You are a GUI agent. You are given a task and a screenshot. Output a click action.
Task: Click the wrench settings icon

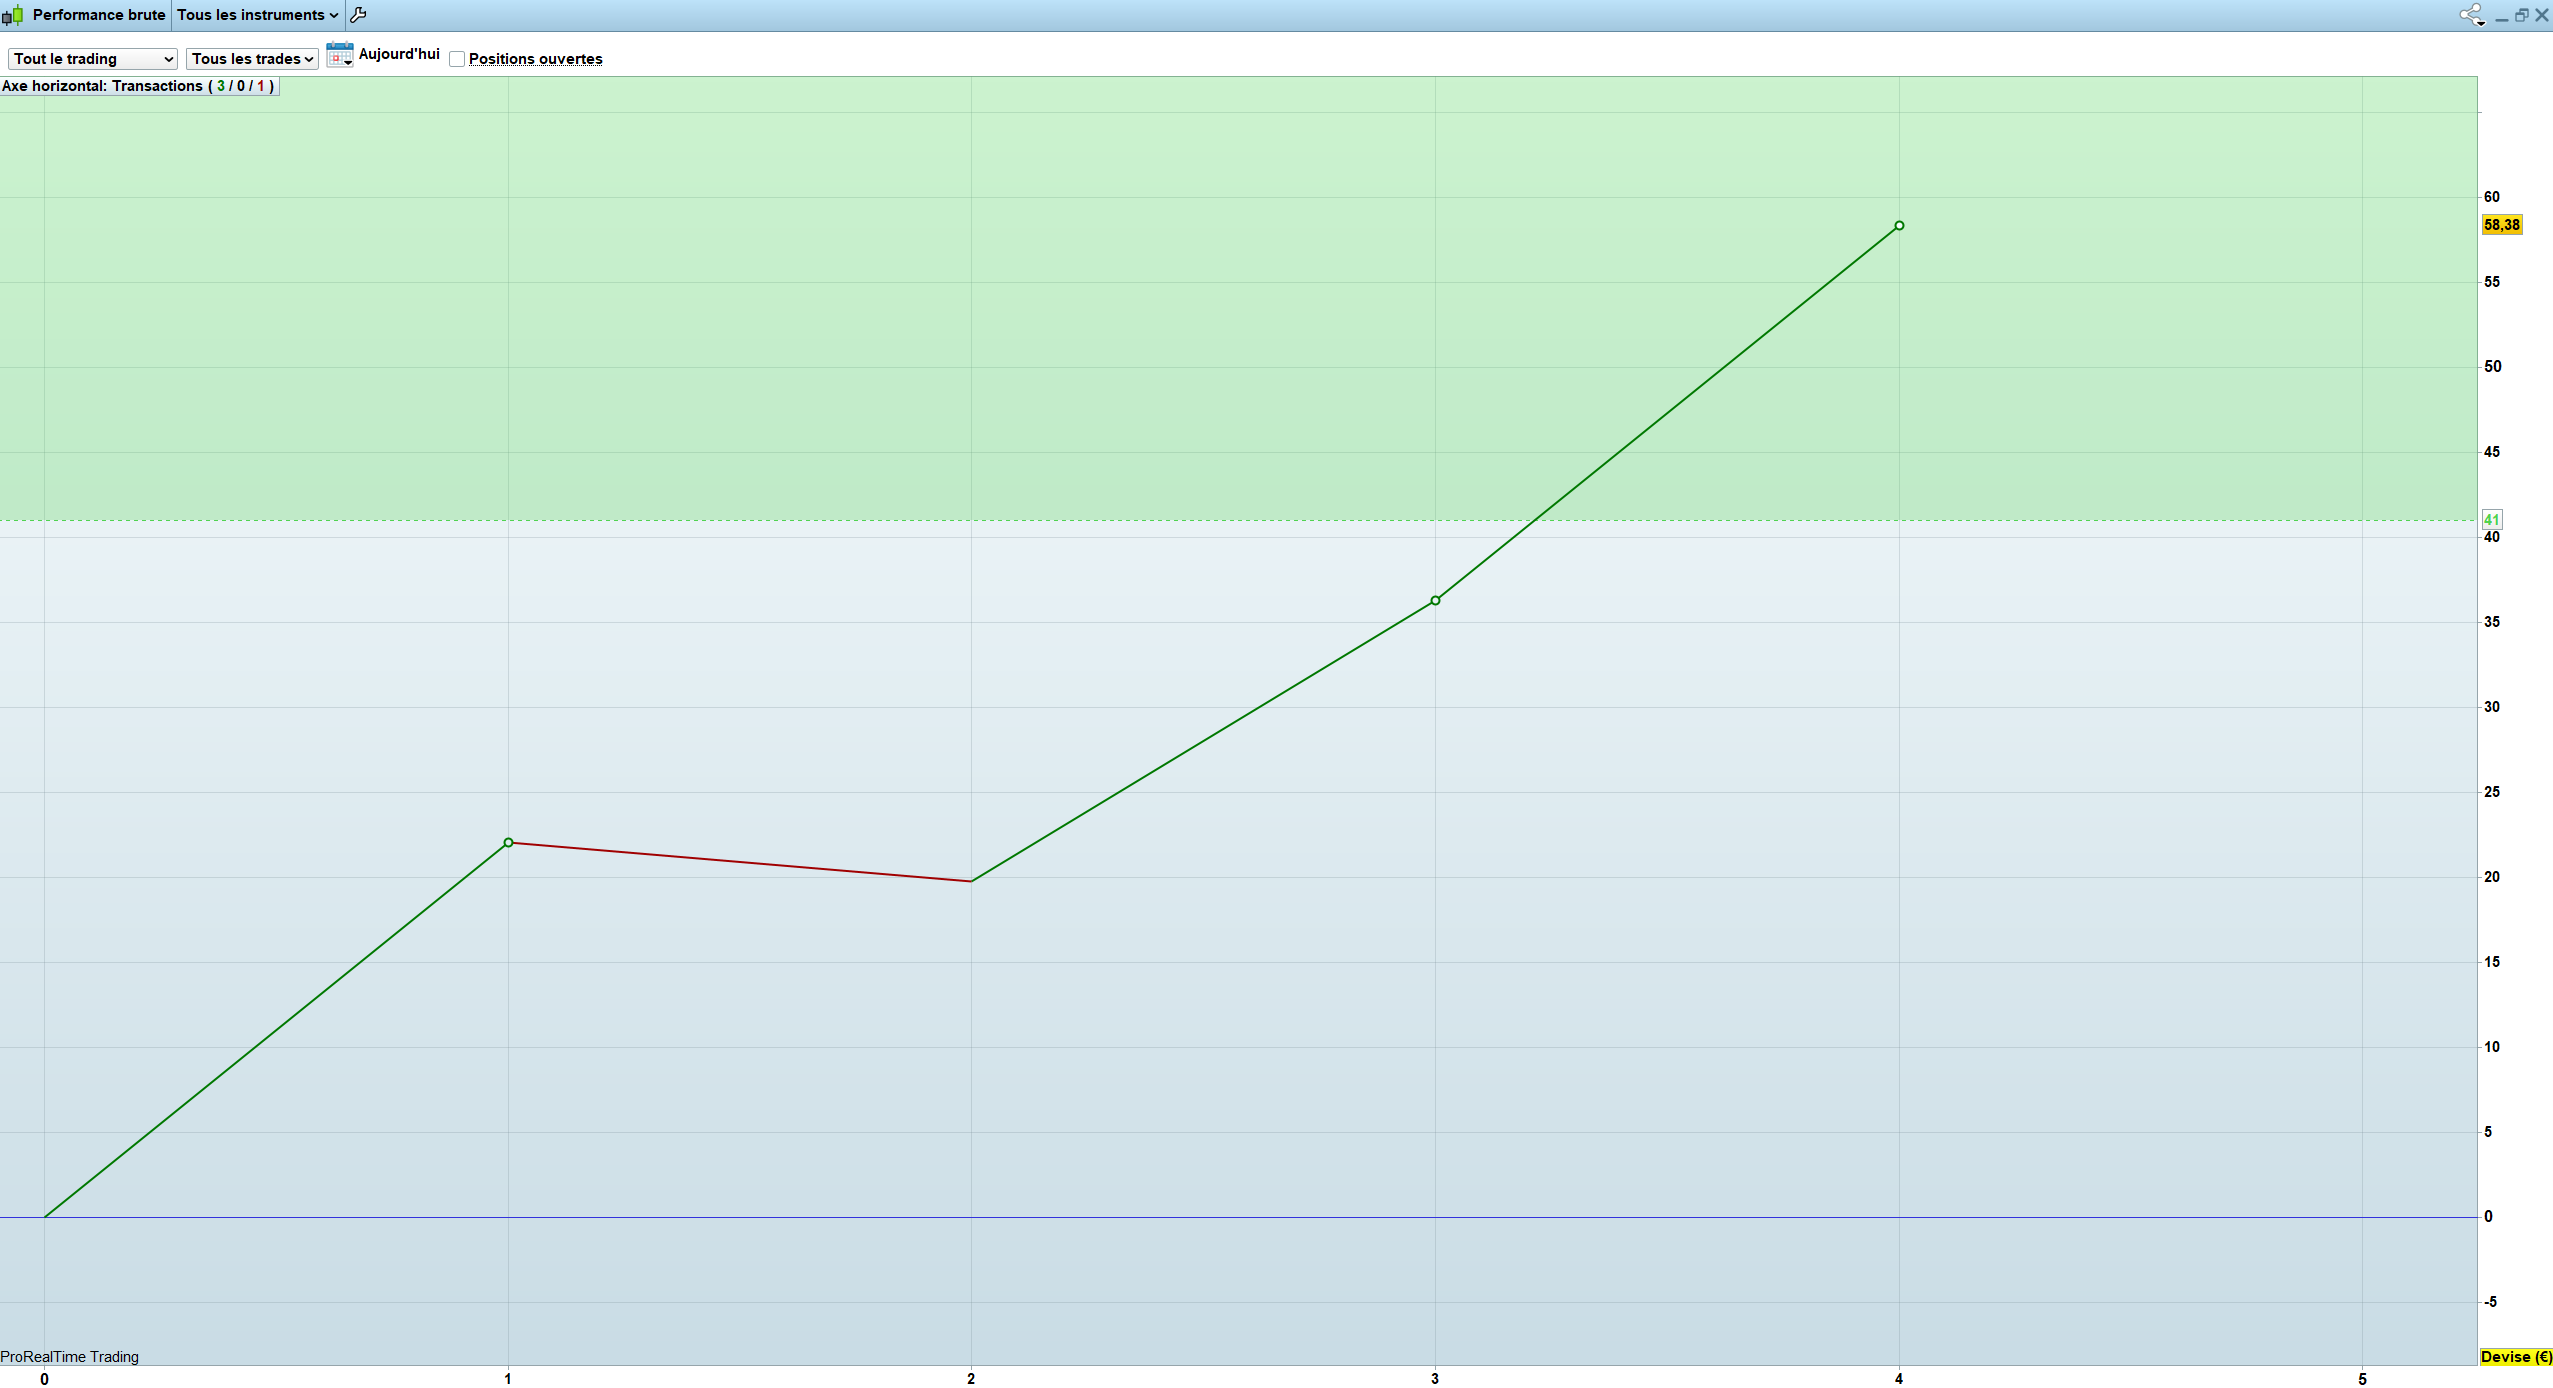pos(358,15)
